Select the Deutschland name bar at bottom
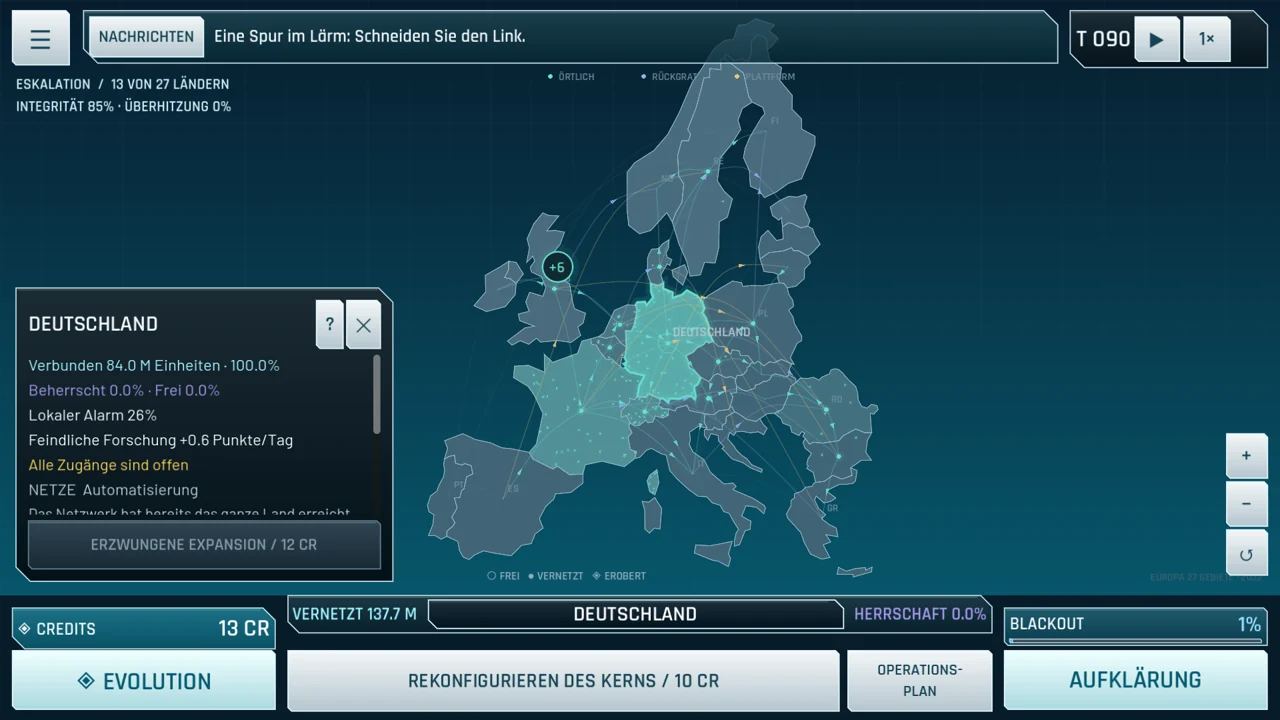Screen dimensions: 1280x720 pos(635,614)
